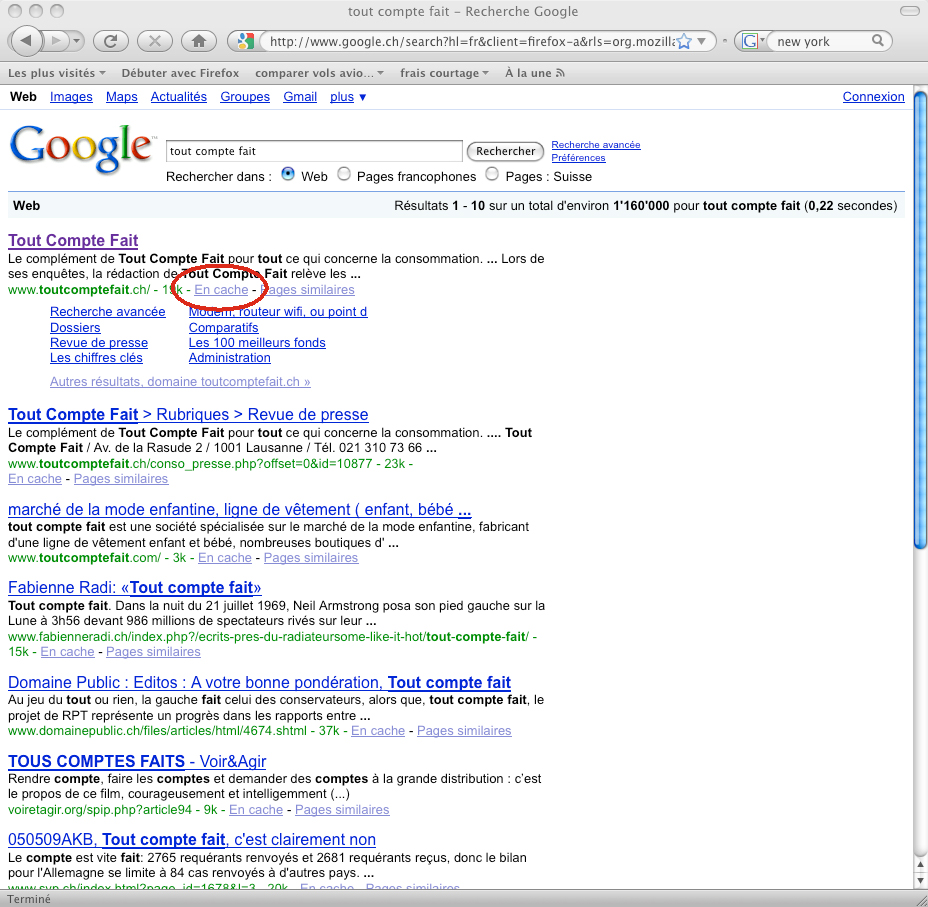Click the 'tout compte fait' search input
The image size is (928, 907).
pos(314,151)
